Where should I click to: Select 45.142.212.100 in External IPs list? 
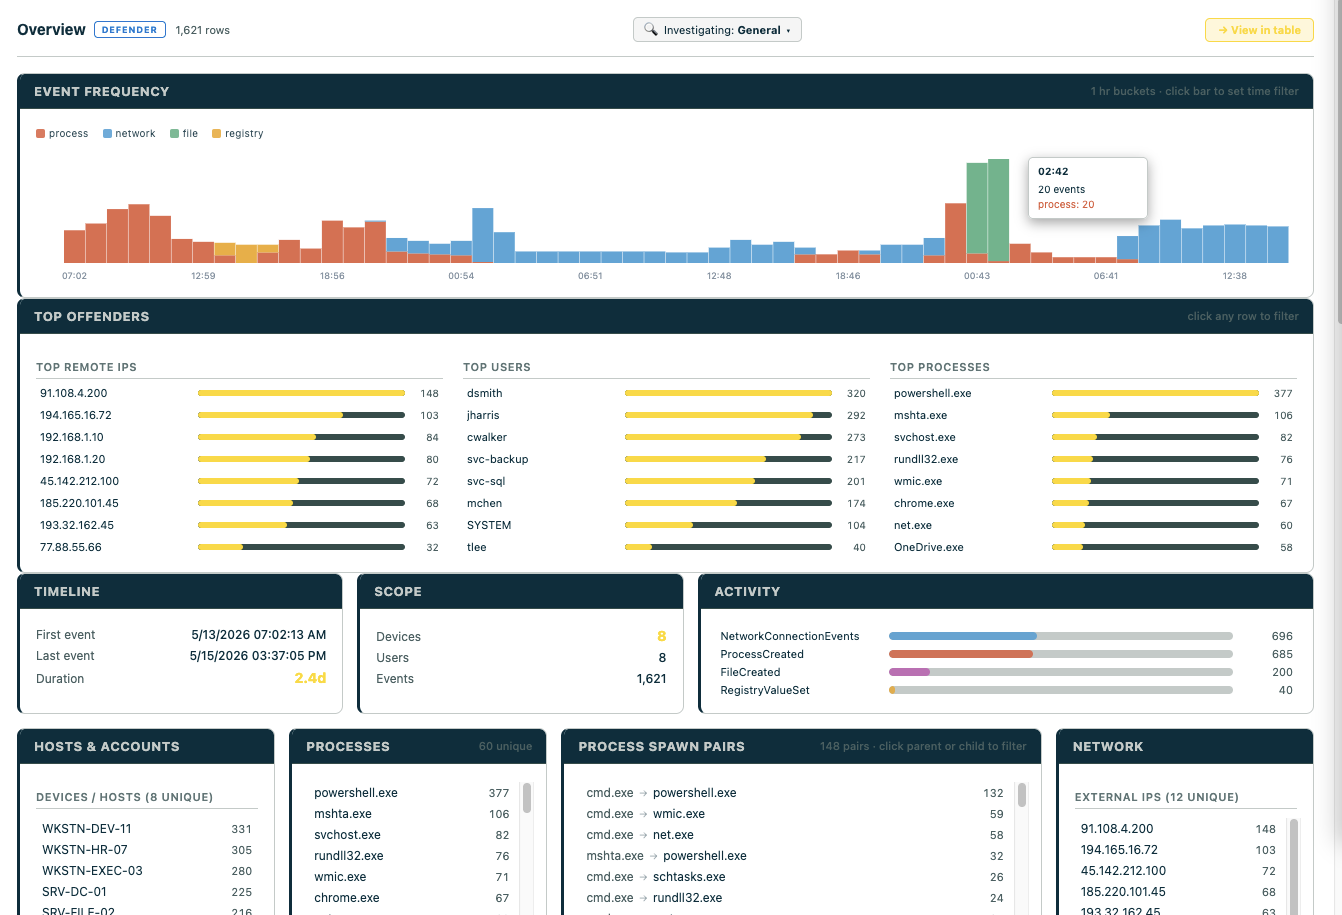pyautogui.click(x=1178, y=871)
